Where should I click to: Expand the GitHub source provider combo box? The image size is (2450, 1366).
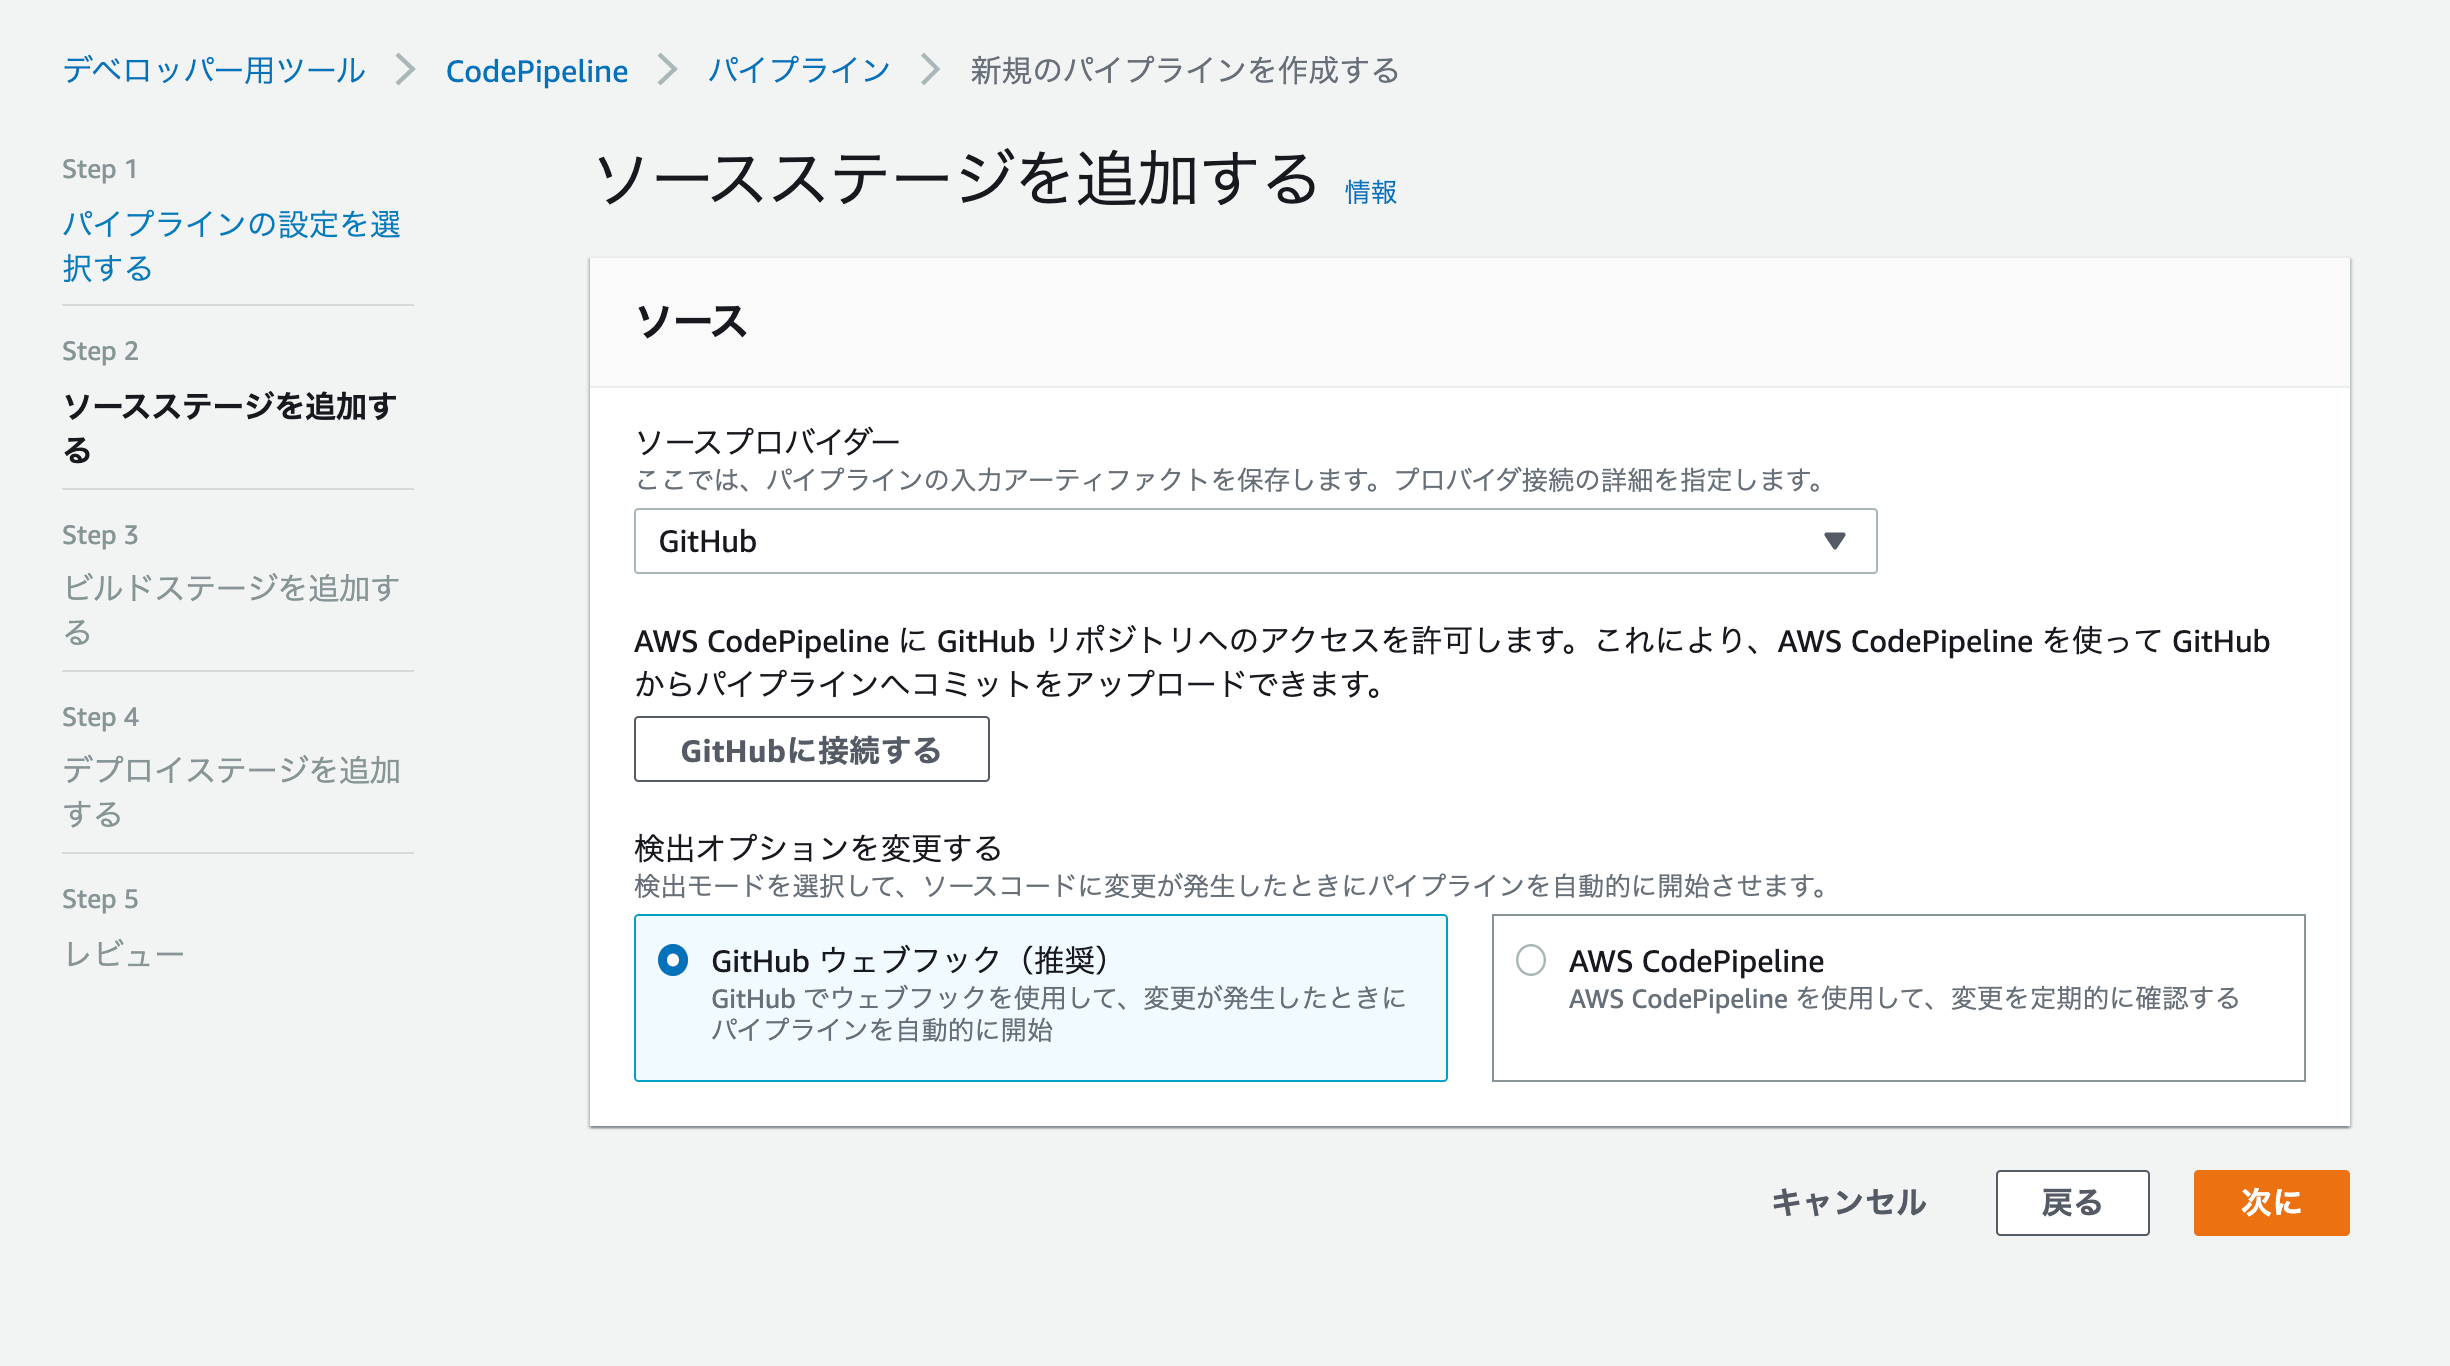[1255, 541]
